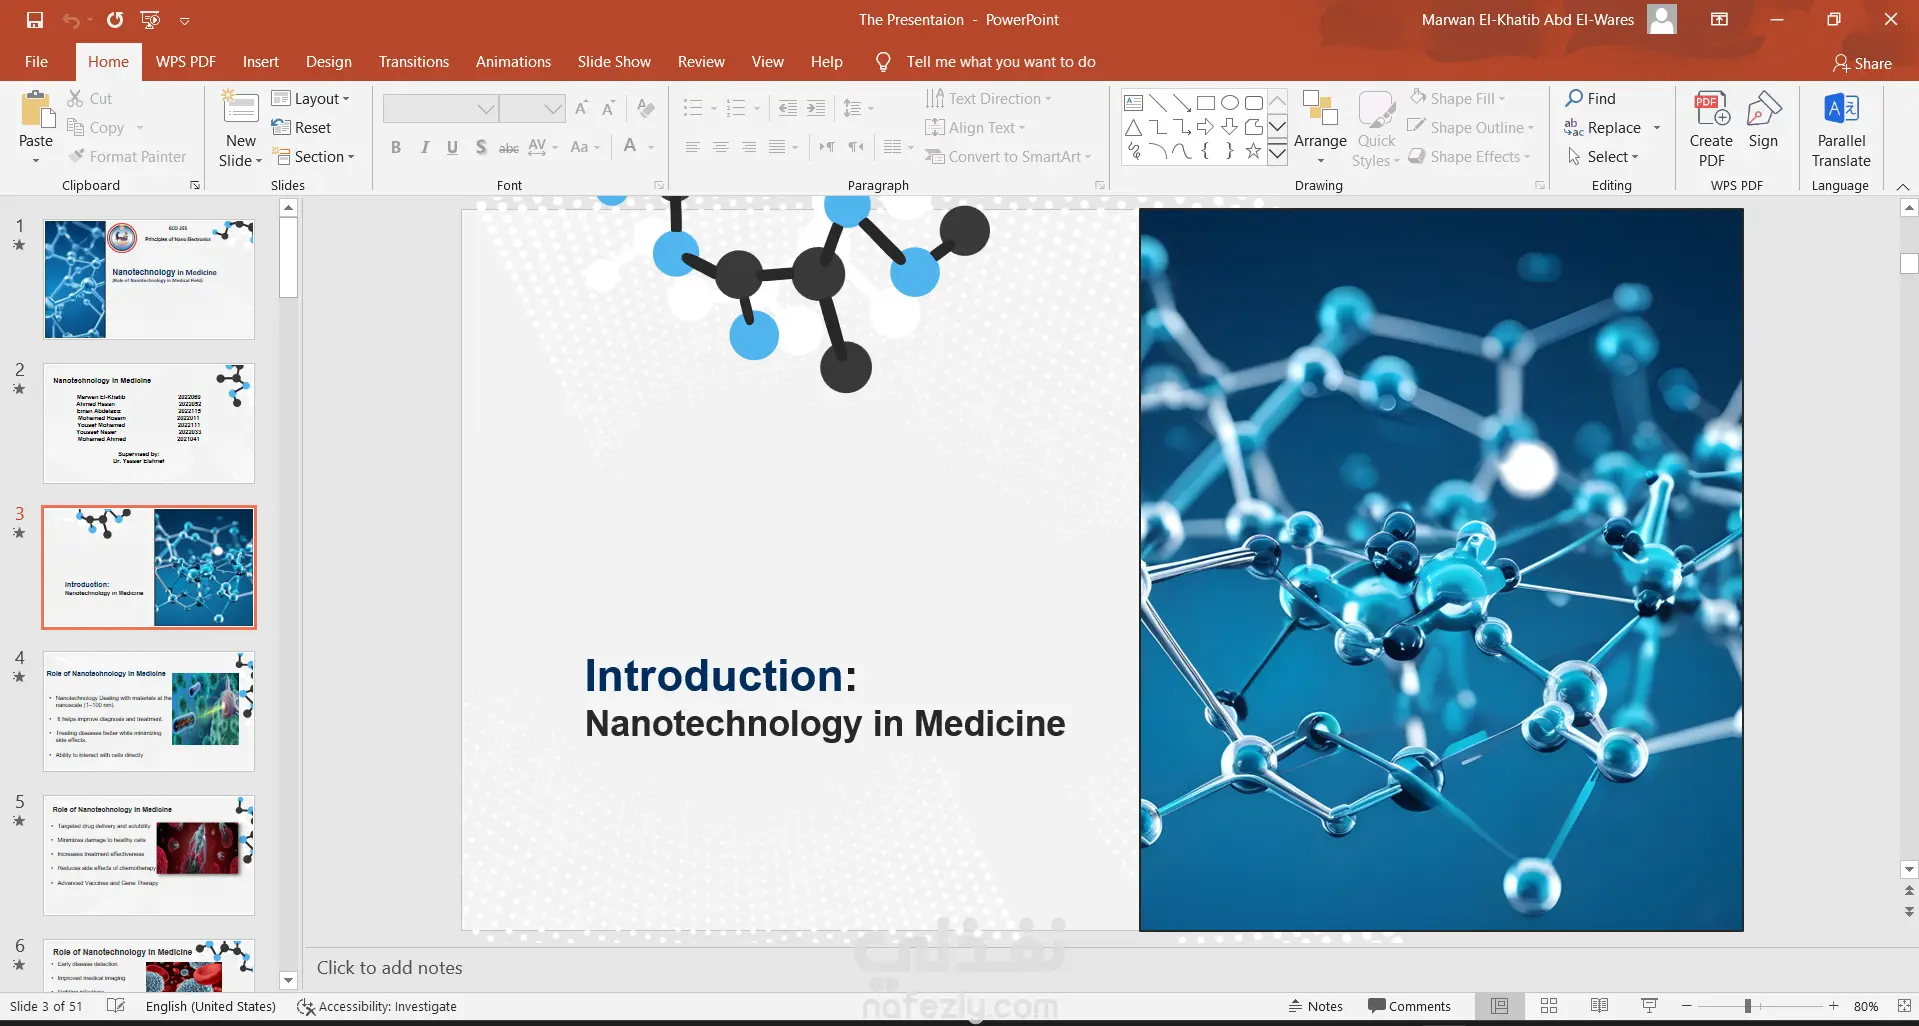
Task: Open Customize Quick Access Toolbar arrow
Action: (185, 21)
